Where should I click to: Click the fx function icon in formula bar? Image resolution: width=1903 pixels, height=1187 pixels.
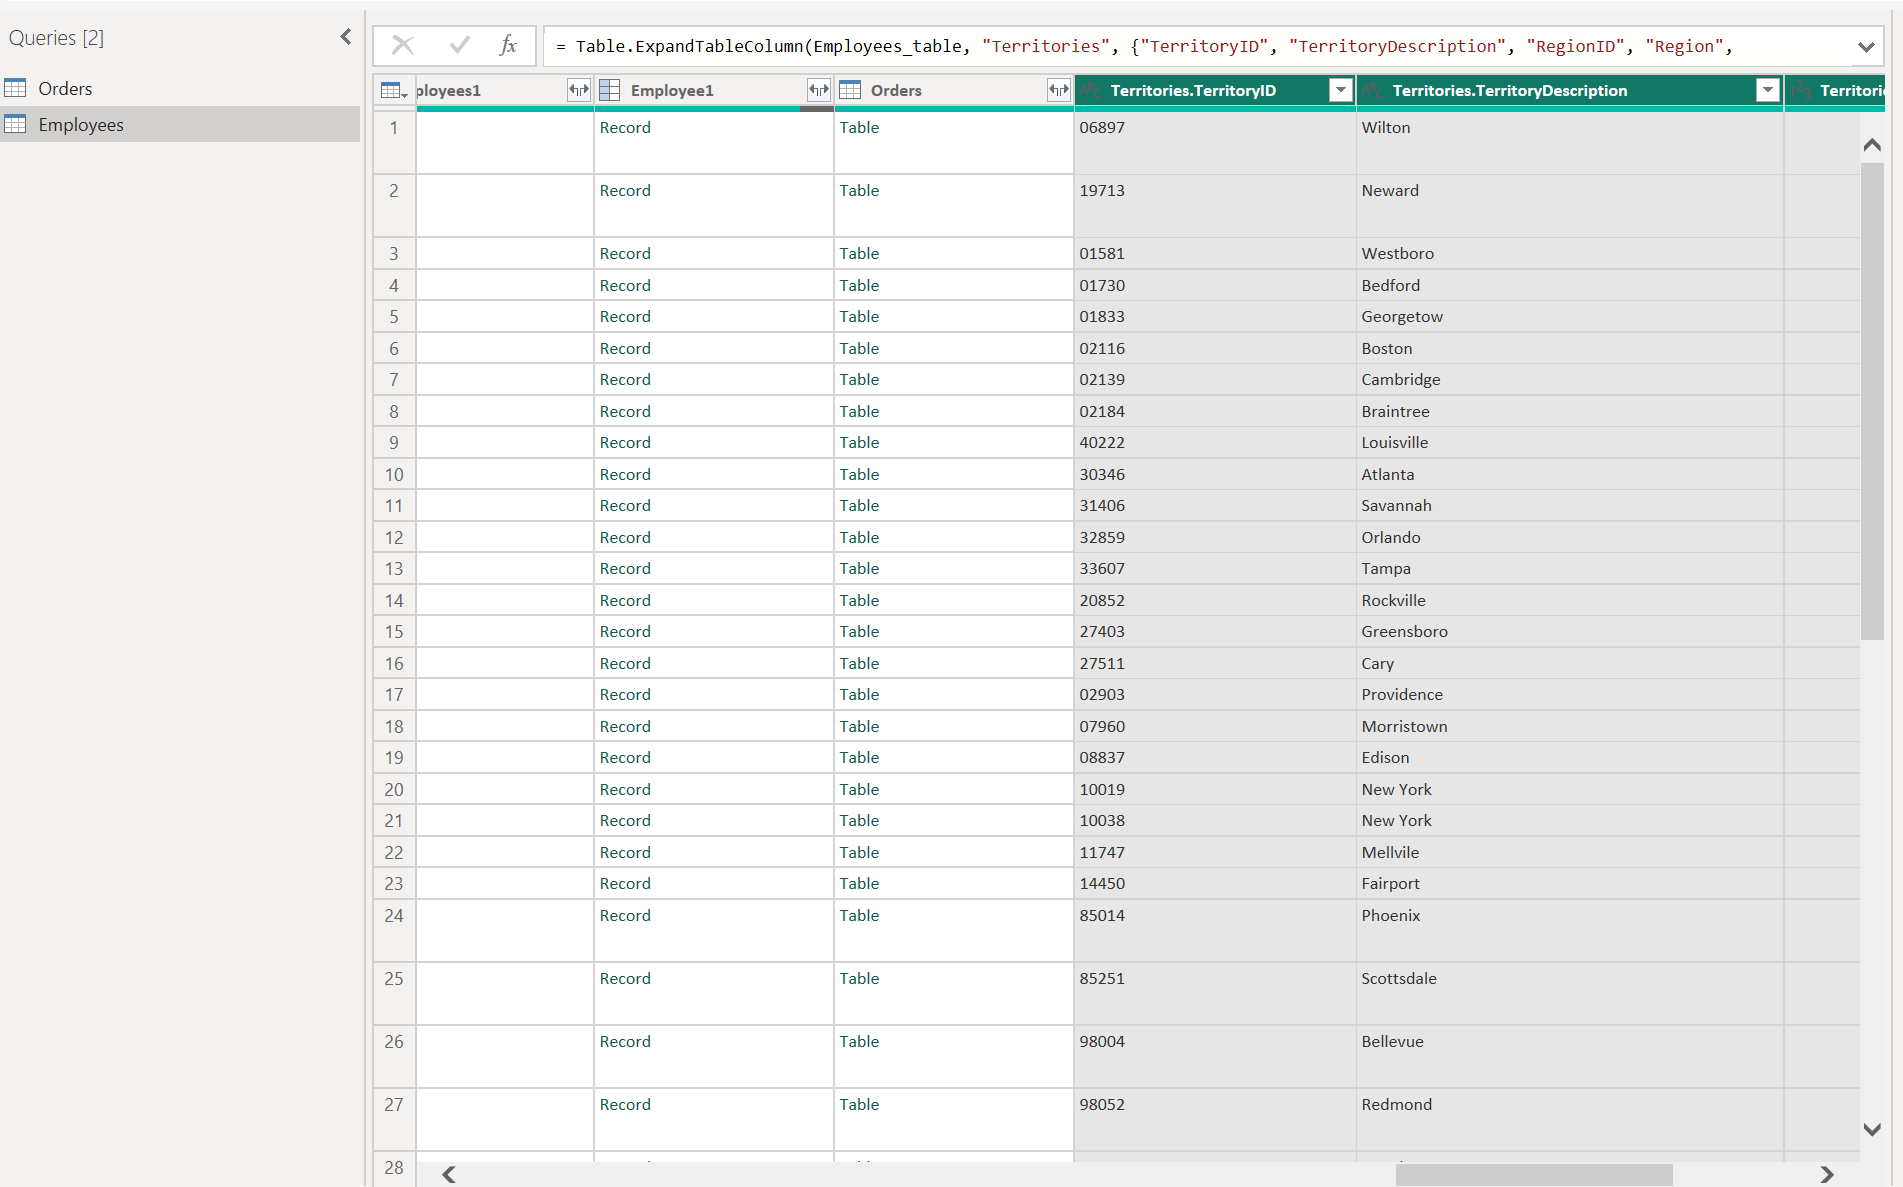click(x=508, y=45)
